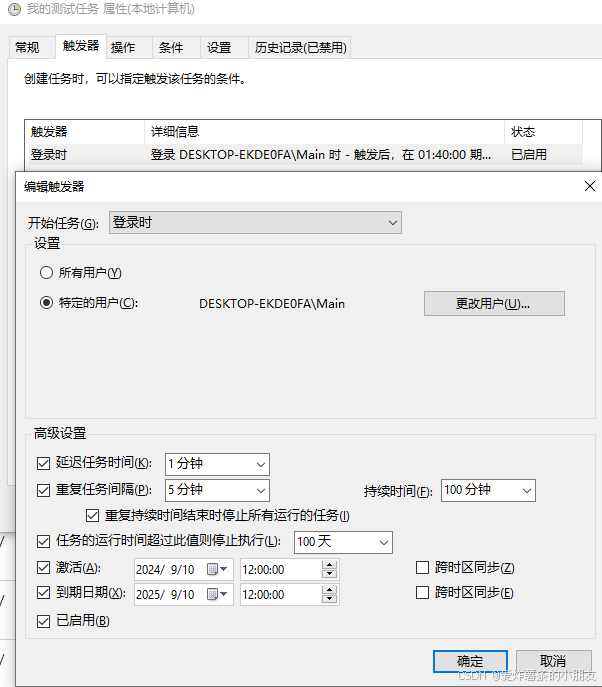Toggle 重复任务间隔 checkbox
The height and width of the screenshot is (687, 602).
coord(43,490)
